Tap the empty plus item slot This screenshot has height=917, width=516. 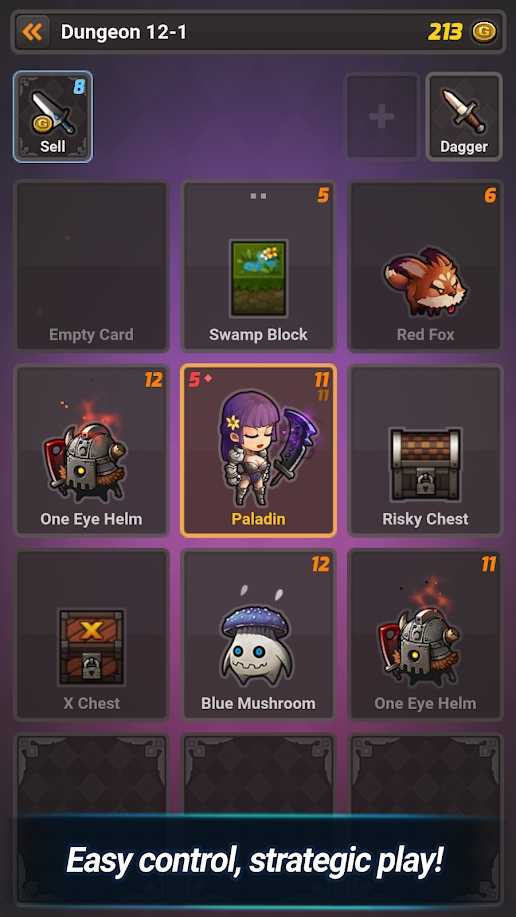(382, 116)
